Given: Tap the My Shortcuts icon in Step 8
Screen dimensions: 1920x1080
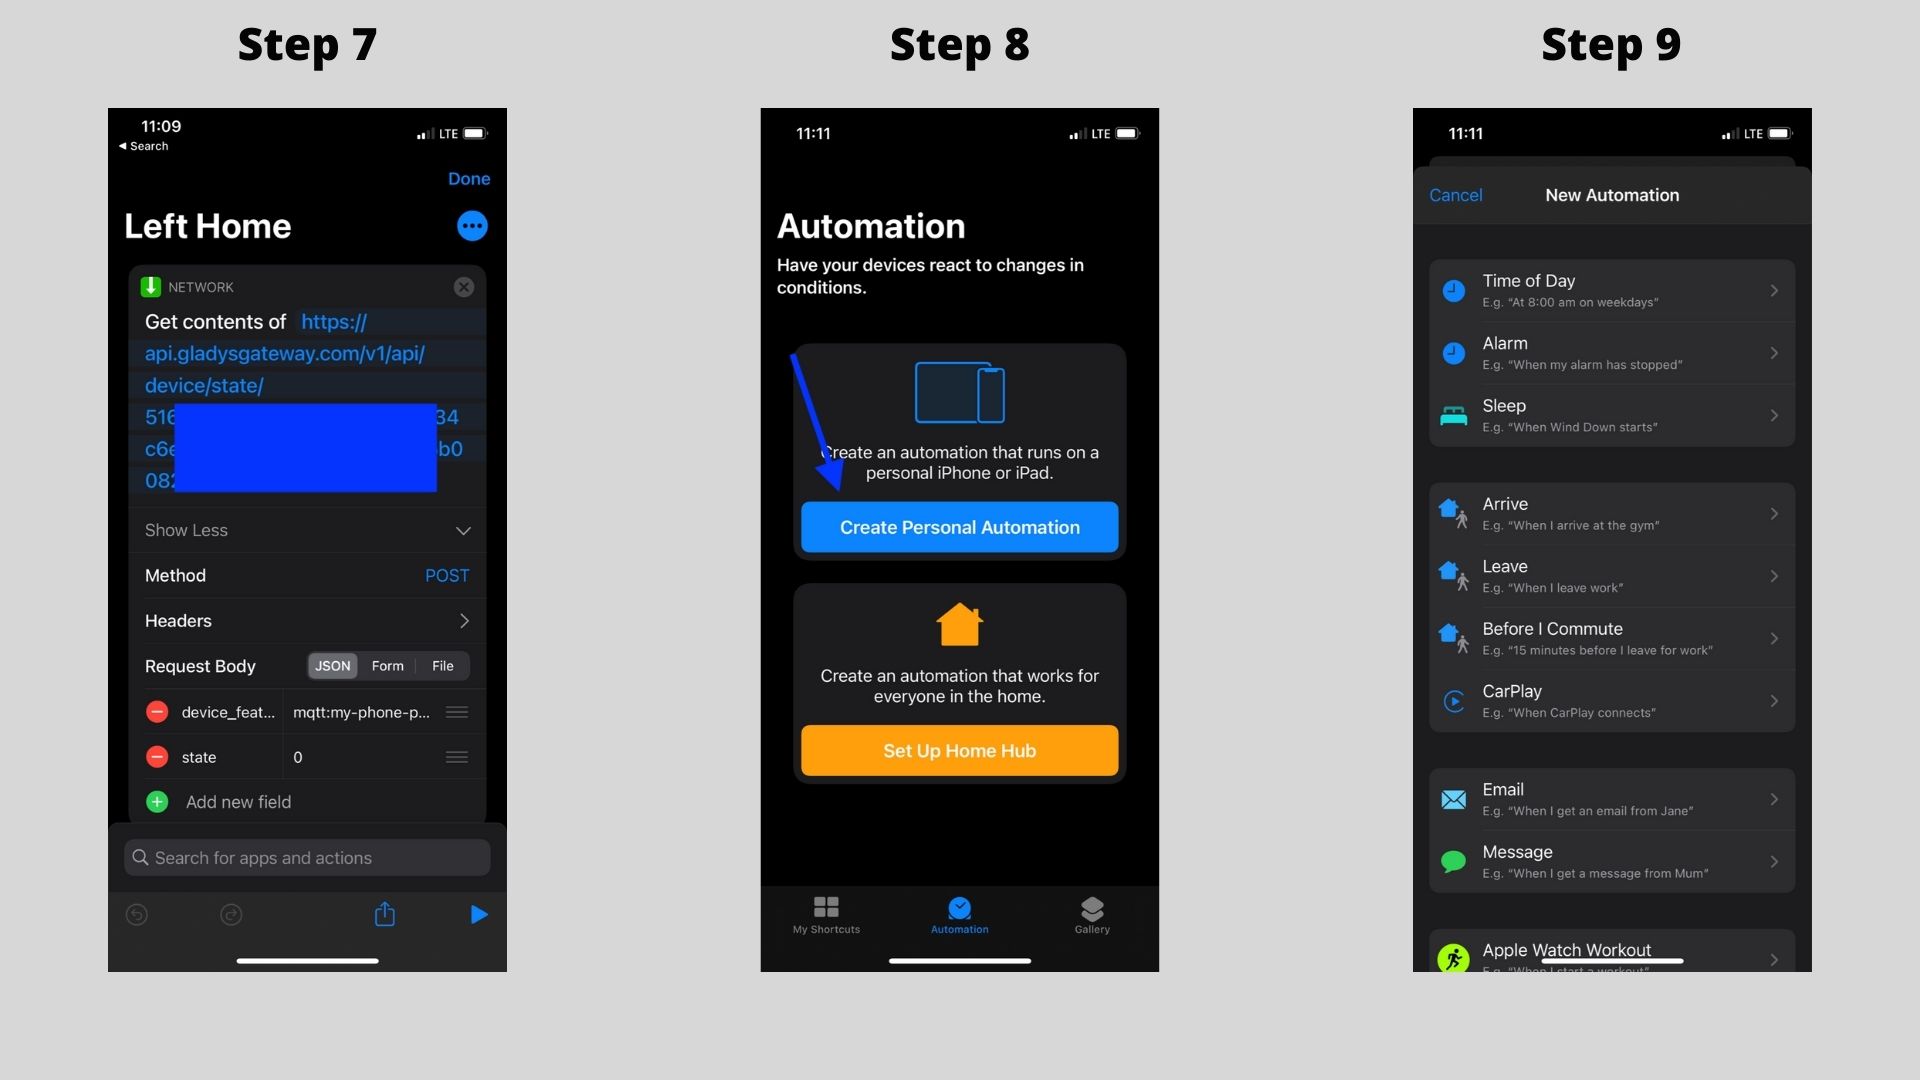Looking at the screenshot, I should pos(825,911).
